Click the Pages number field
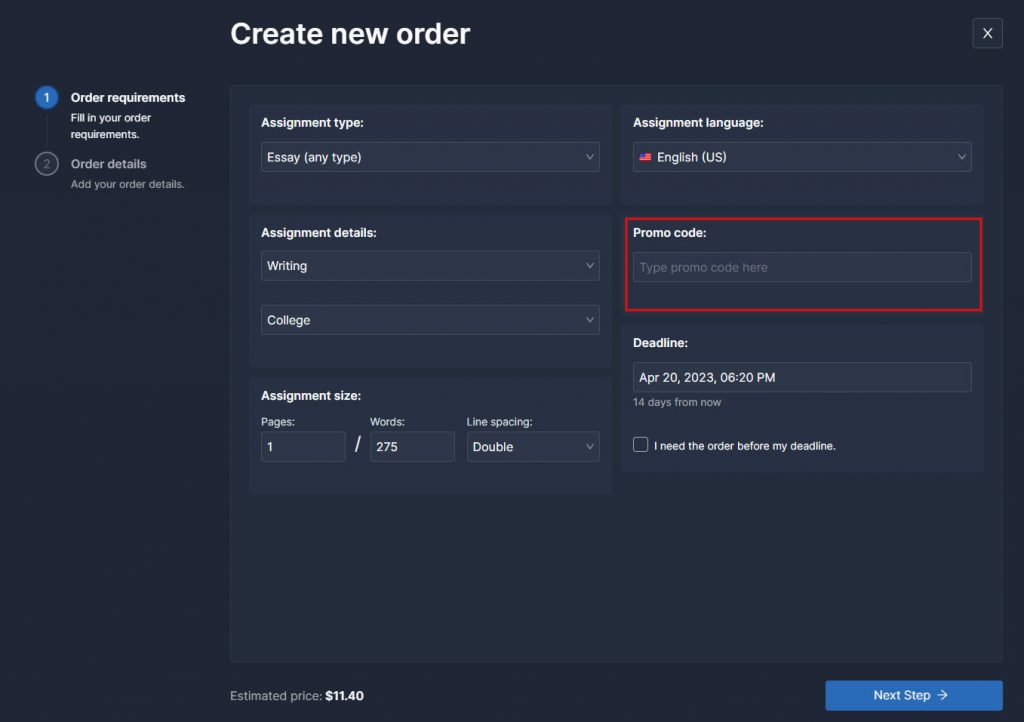The height and width of the screenshot is (722, 1024). point(303,447)
